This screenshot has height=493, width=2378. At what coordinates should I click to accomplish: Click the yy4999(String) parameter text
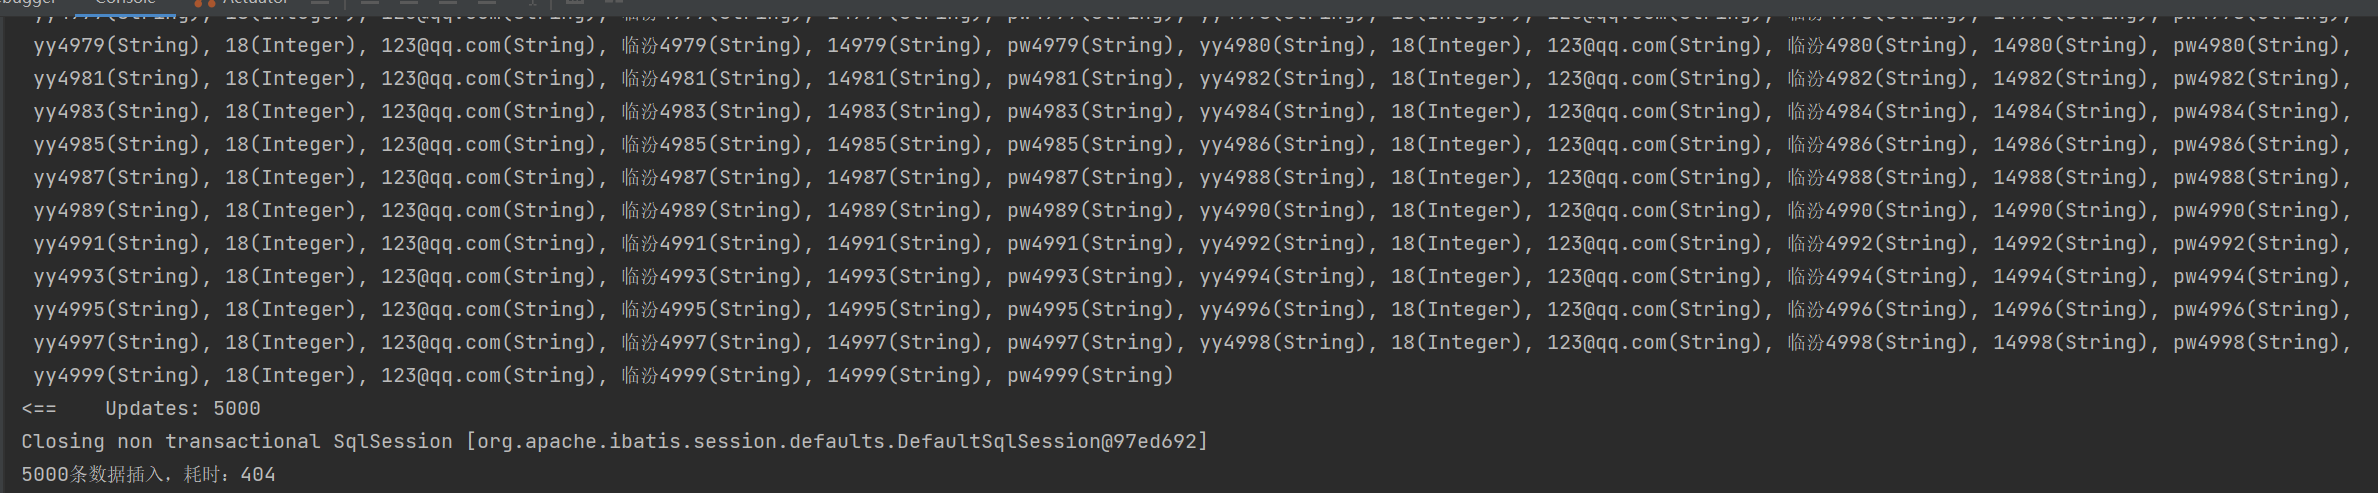(117, 376)
